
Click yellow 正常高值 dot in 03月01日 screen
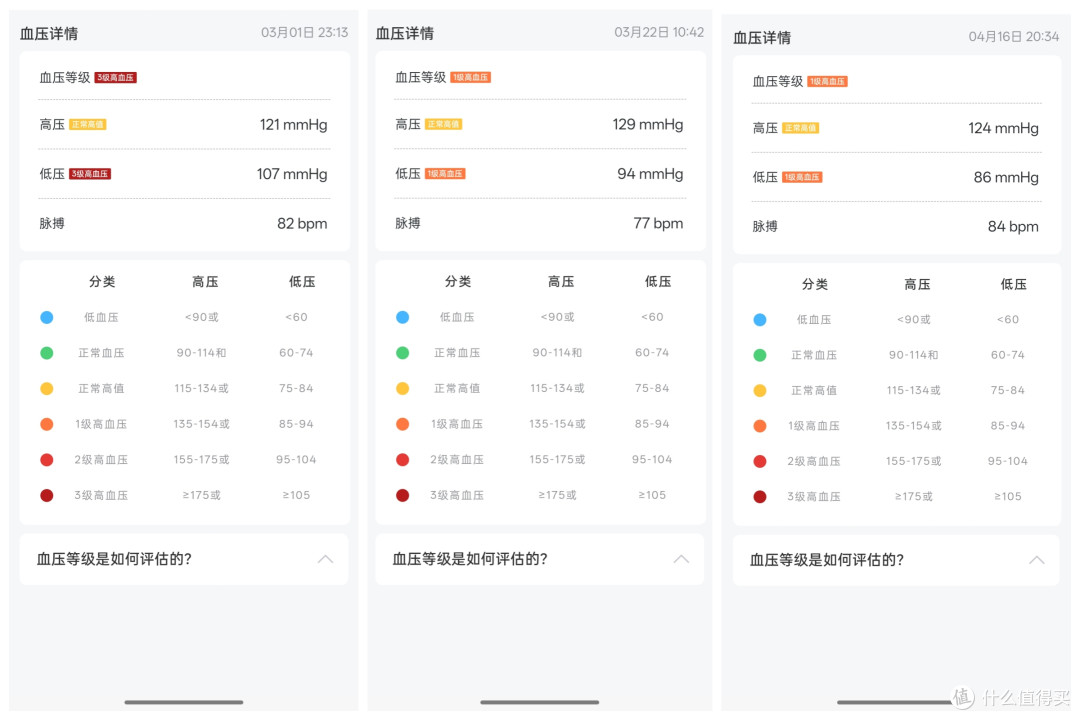[x=47, y=389]
